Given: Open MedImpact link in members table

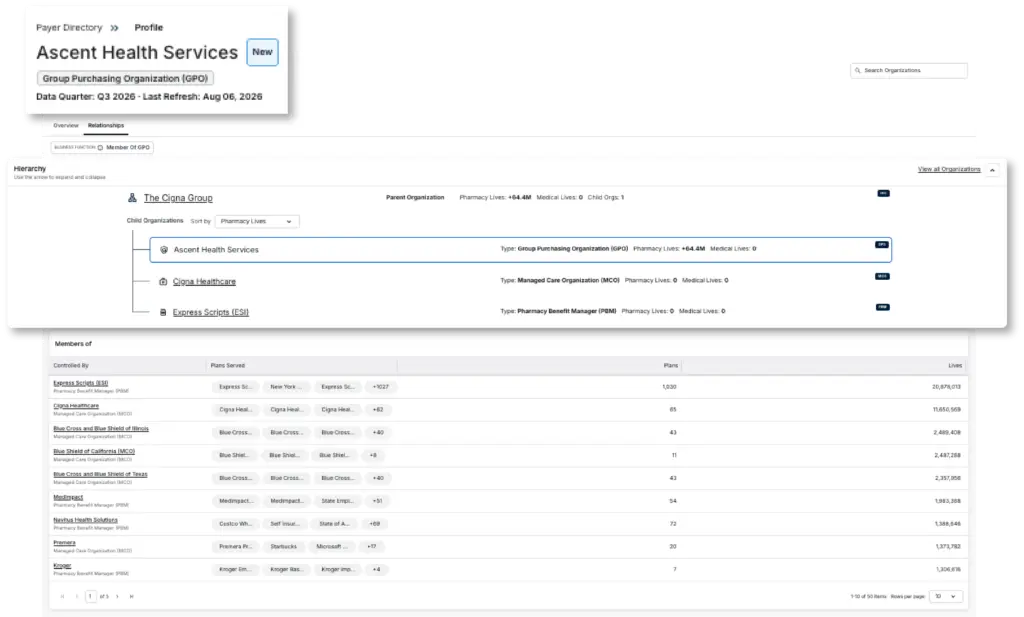Looking at the screenshot, I should [x=68, y=497].
